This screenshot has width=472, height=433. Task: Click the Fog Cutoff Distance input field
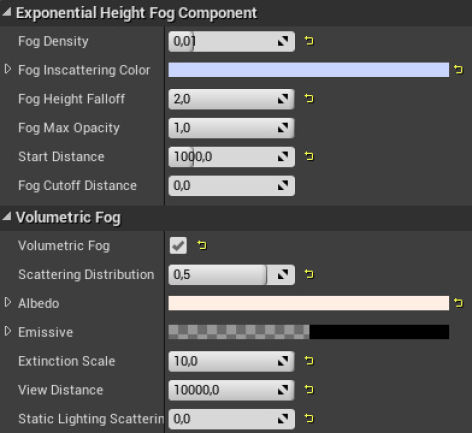(x=231, y=186)
